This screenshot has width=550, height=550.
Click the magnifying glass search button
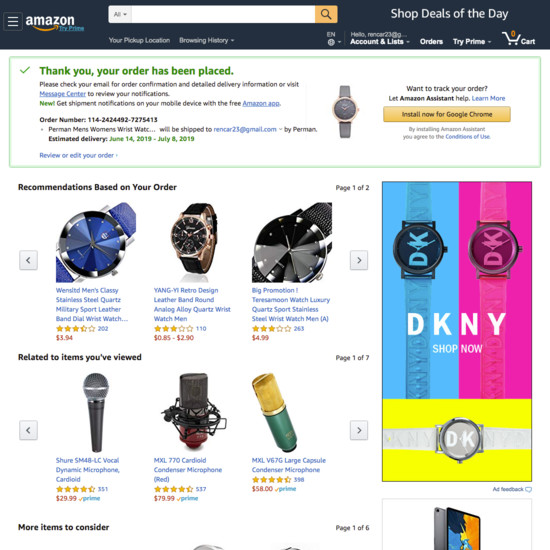326,14
